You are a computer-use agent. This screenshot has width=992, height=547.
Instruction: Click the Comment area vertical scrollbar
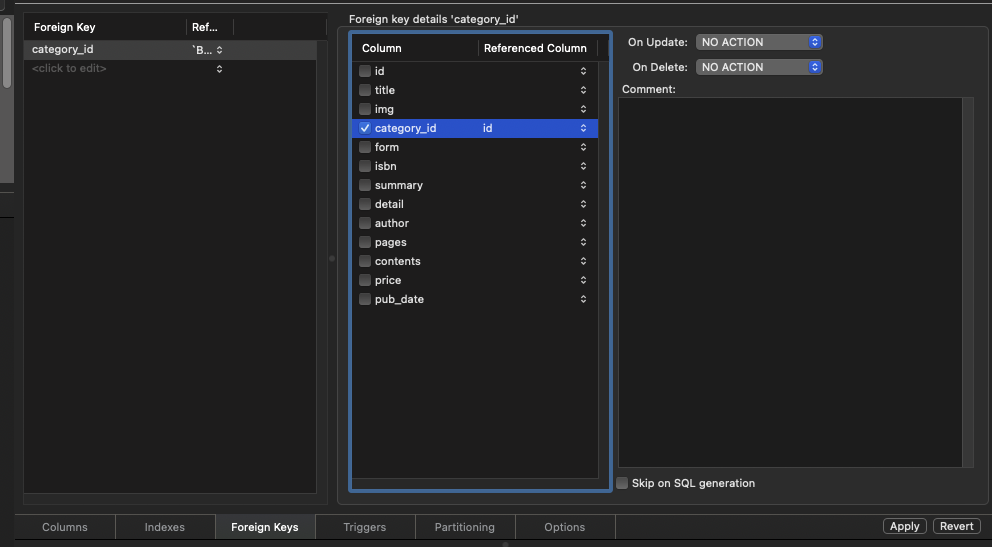coord(968,282)
